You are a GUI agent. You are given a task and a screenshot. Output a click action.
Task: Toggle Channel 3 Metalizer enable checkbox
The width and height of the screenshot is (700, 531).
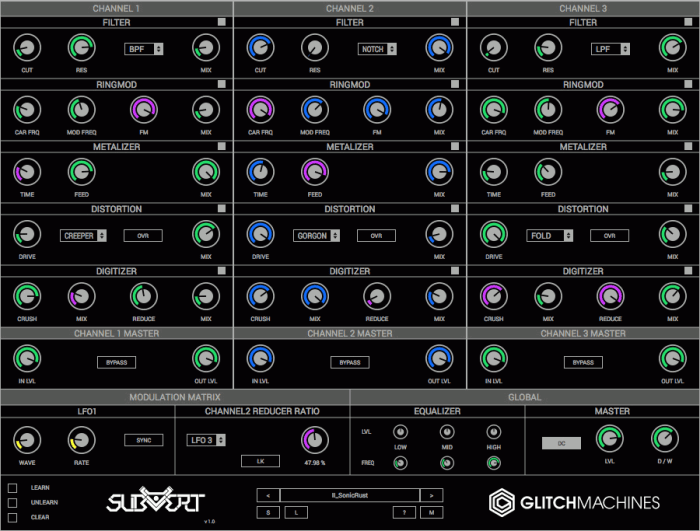[x=688, y=146]
